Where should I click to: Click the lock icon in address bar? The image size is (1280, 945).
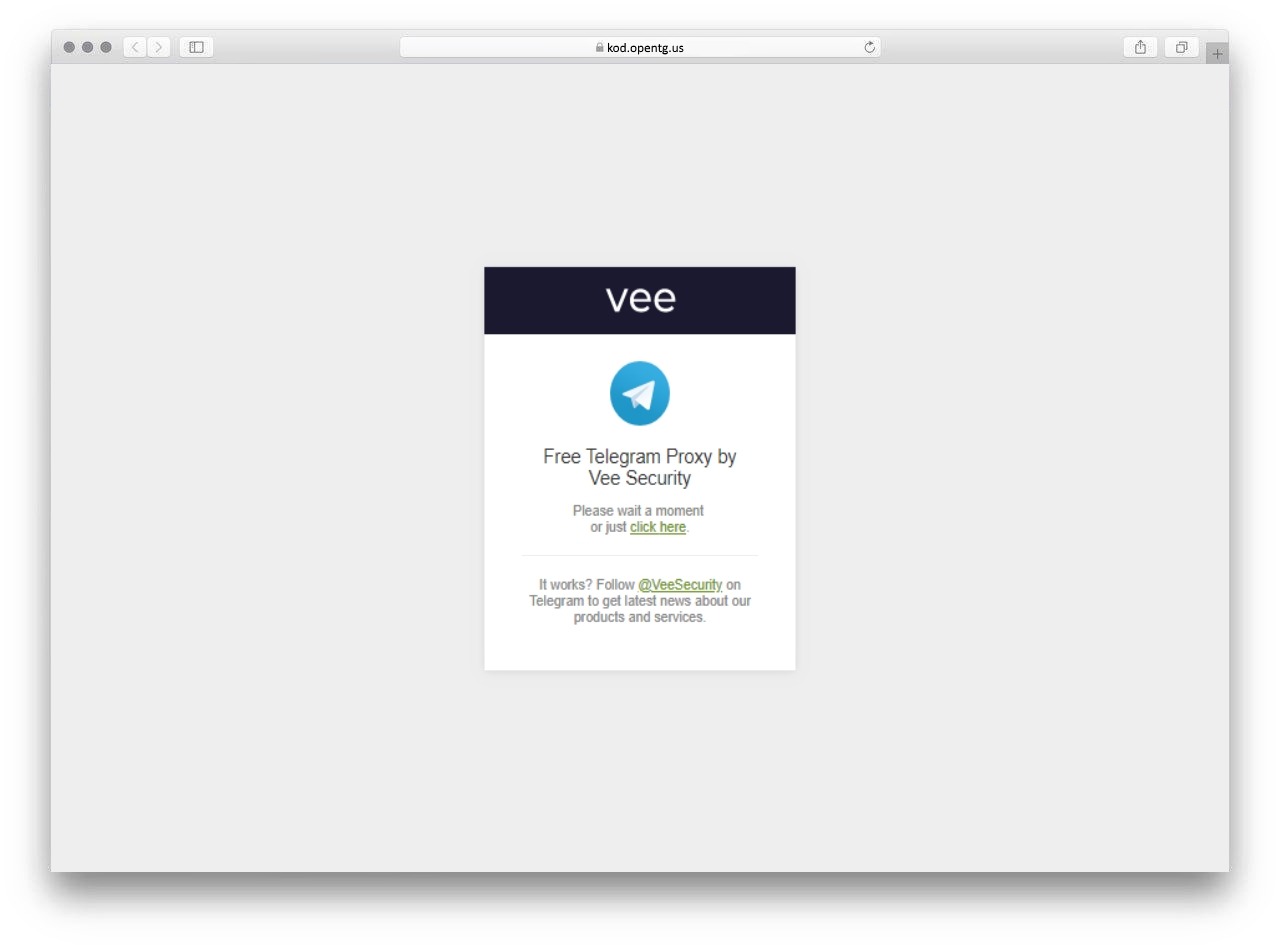600,47
